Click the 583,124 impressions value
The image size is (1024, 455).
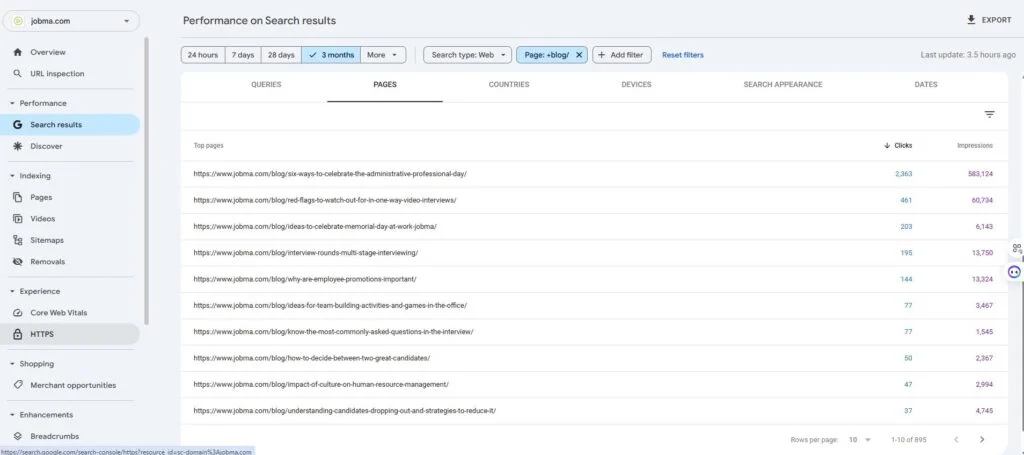(x=980, y=174)
